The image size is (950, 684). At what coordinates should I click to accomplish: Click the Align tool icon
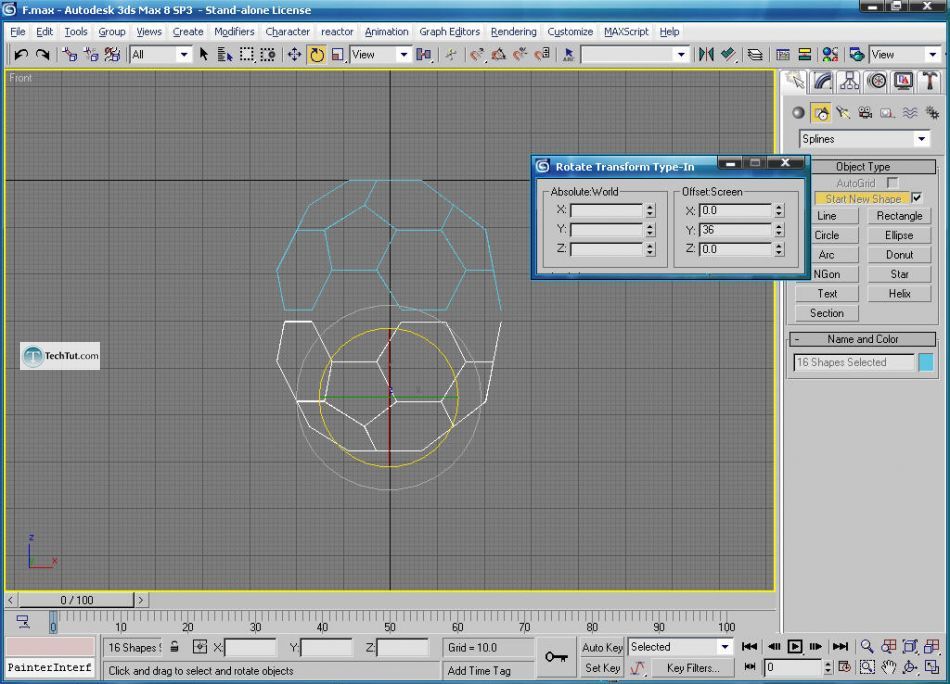[728, 55]
